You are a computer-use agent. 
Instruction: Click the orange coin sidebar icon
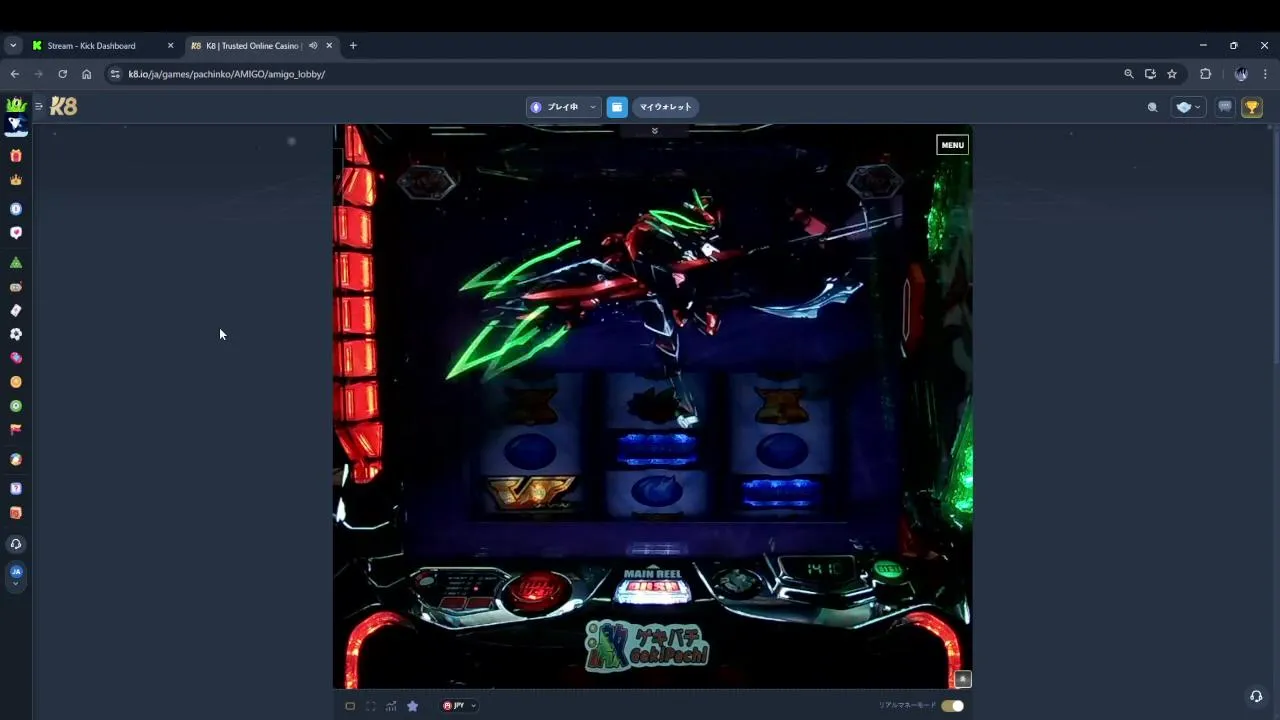coord(15,382)
